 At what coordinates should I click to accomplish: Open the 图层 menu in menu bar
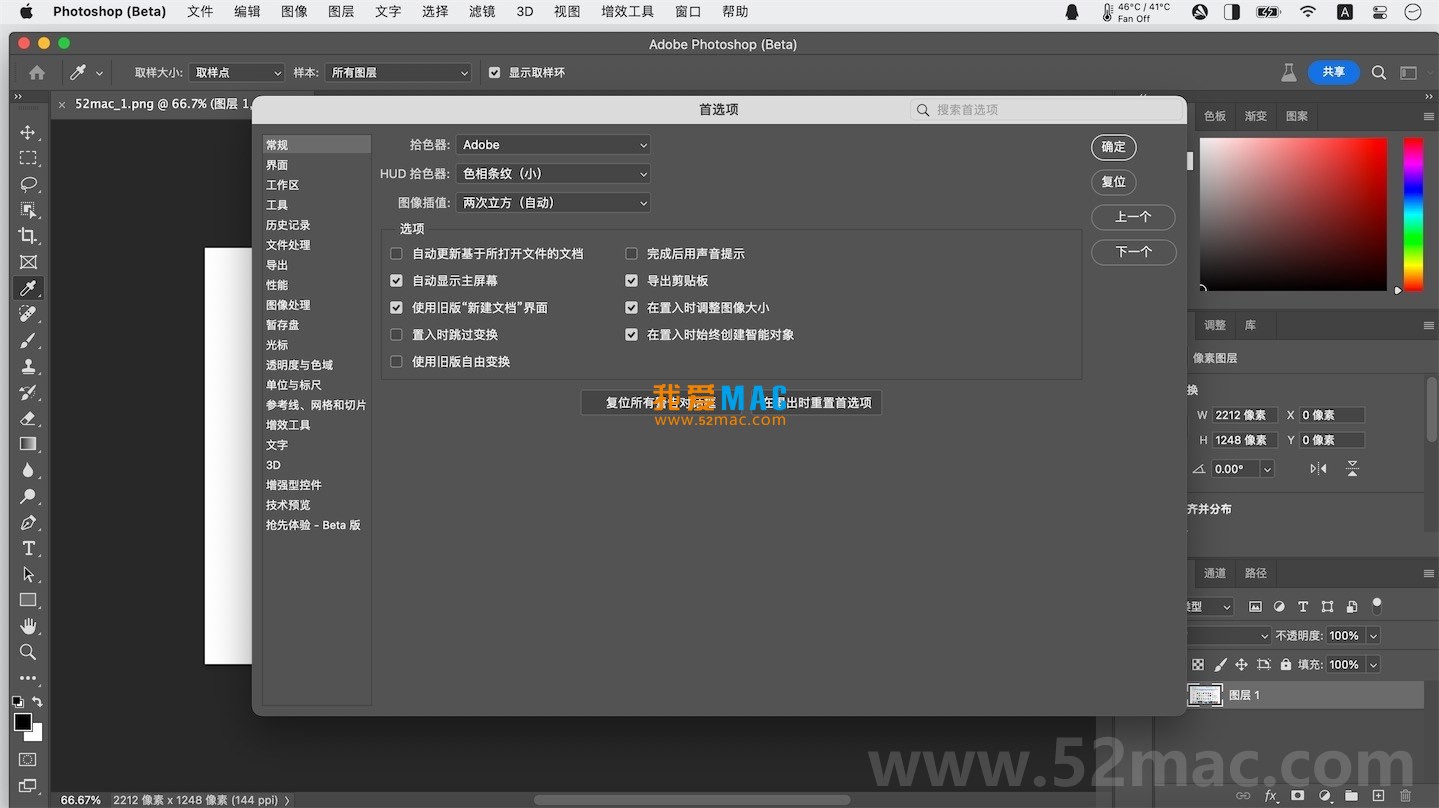point(341,12)
